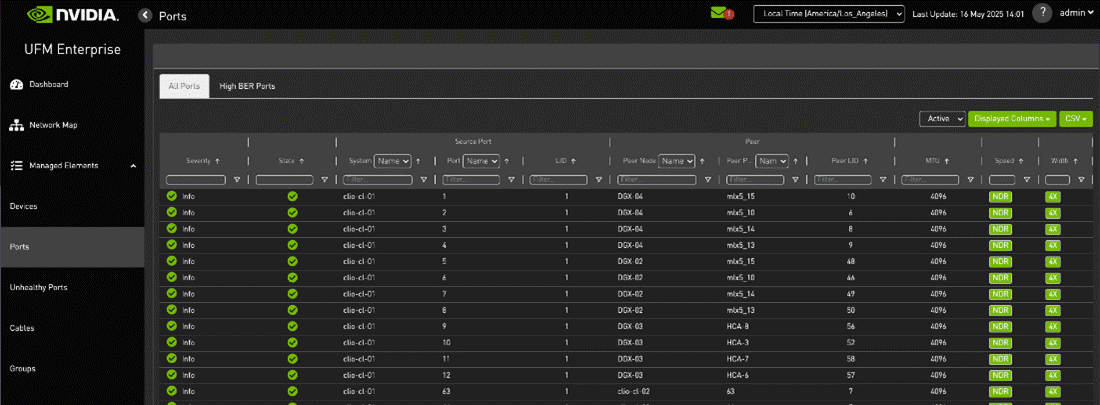Click the Port filter field

coord(471,180)
